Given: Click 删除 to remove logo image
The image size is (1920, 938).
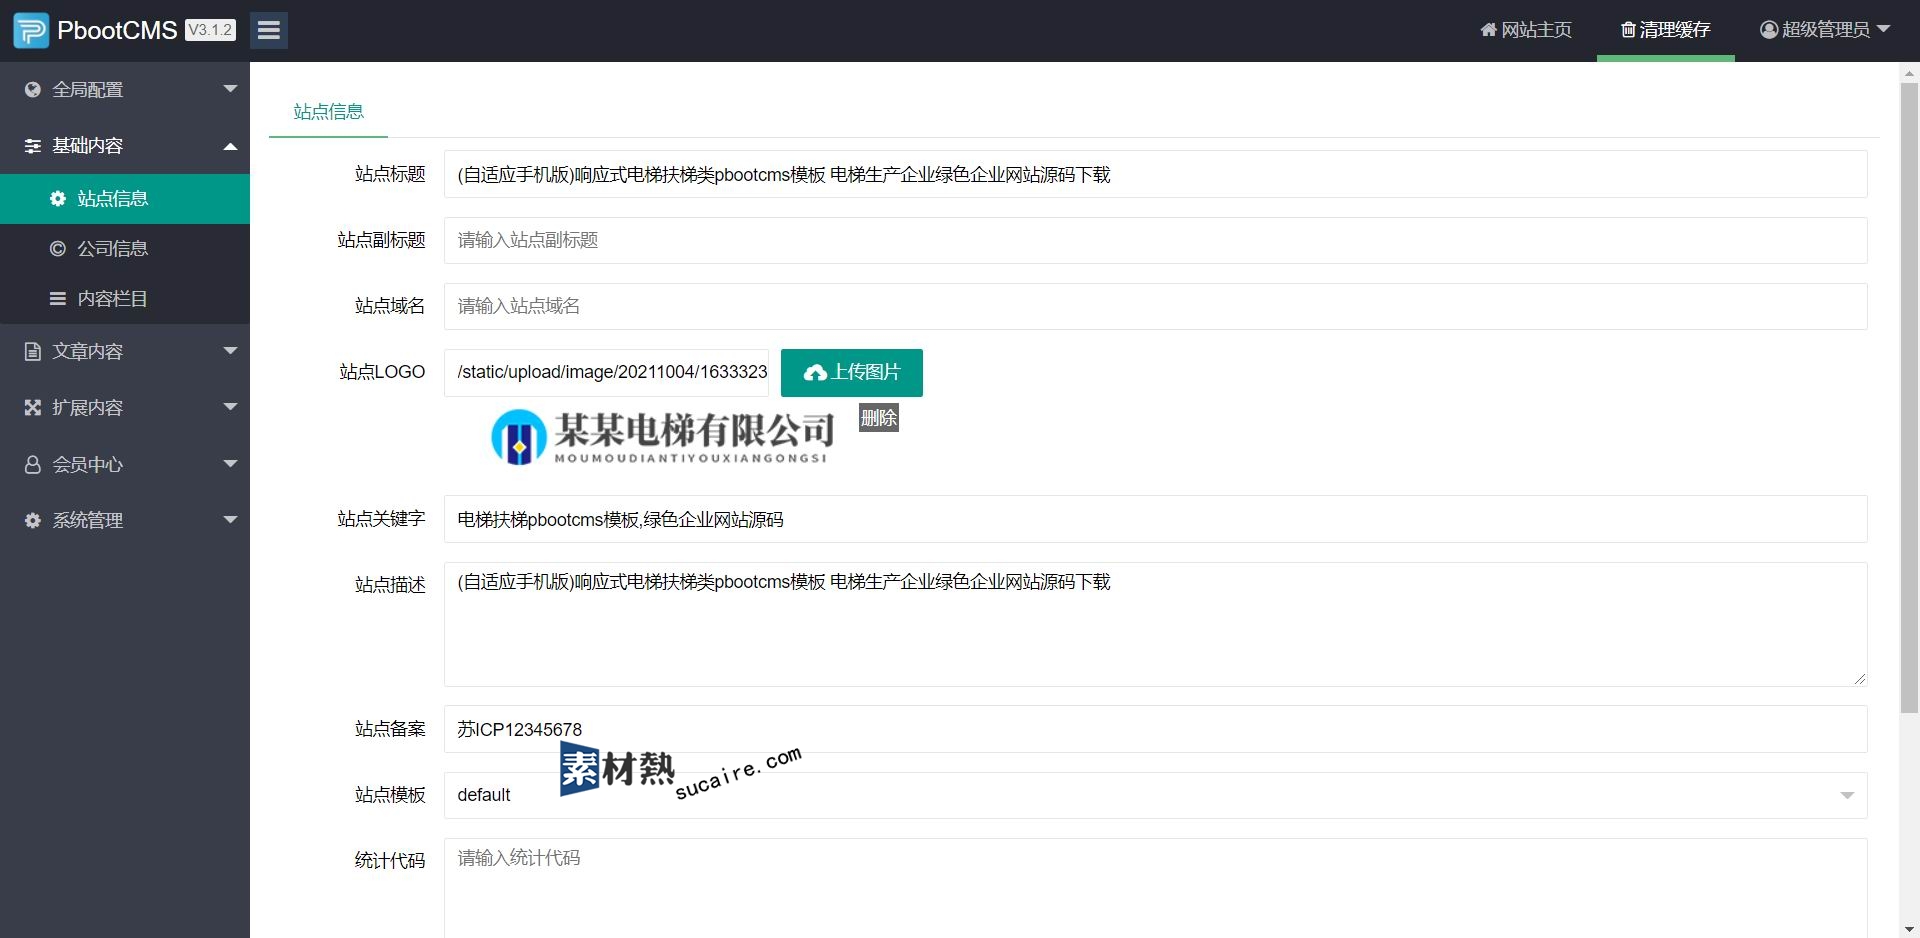Looking at the screenshot, I should [x=879, y=418].
